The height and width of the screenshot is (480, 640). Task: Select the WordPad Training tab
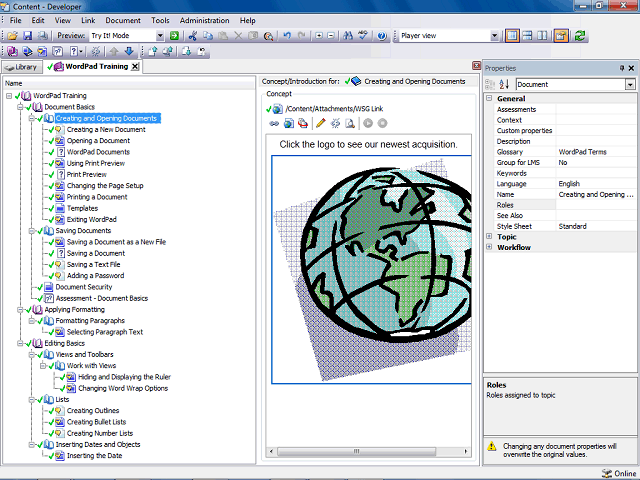point(92,67)
